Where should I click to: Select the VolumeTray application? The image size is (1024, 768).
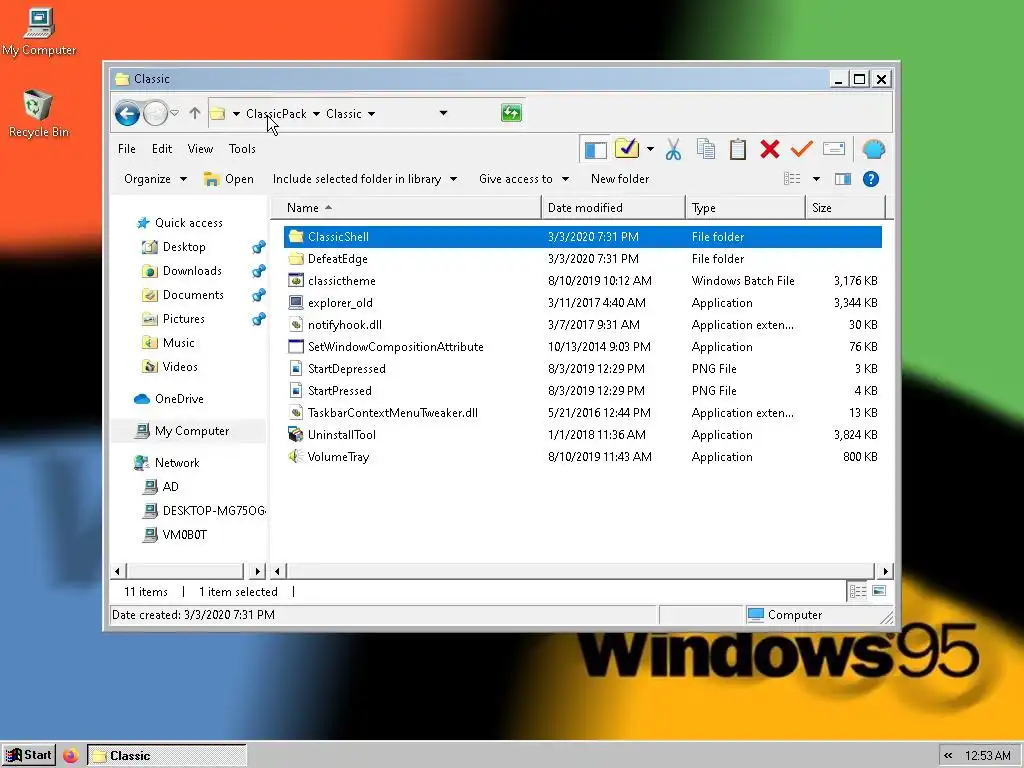coord(583,456)
